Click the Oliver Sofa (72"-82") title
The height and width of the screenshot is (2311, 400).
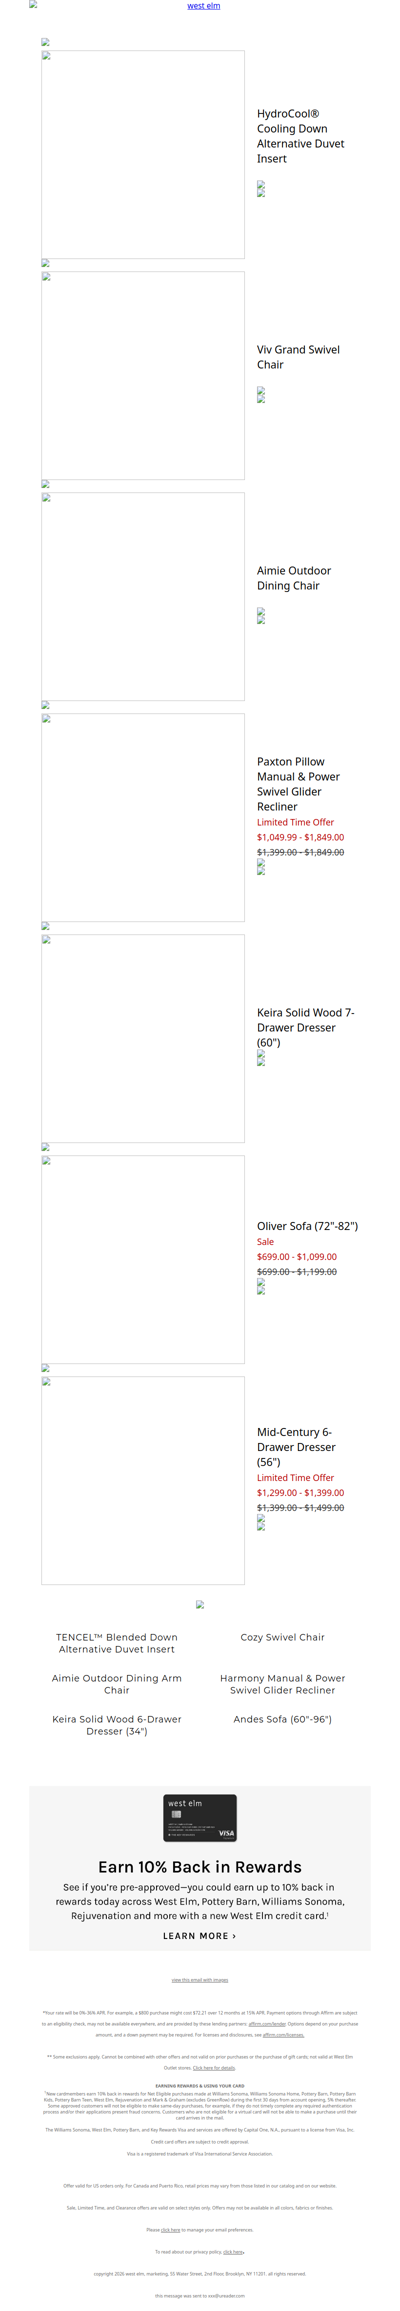click(307, 1226)
